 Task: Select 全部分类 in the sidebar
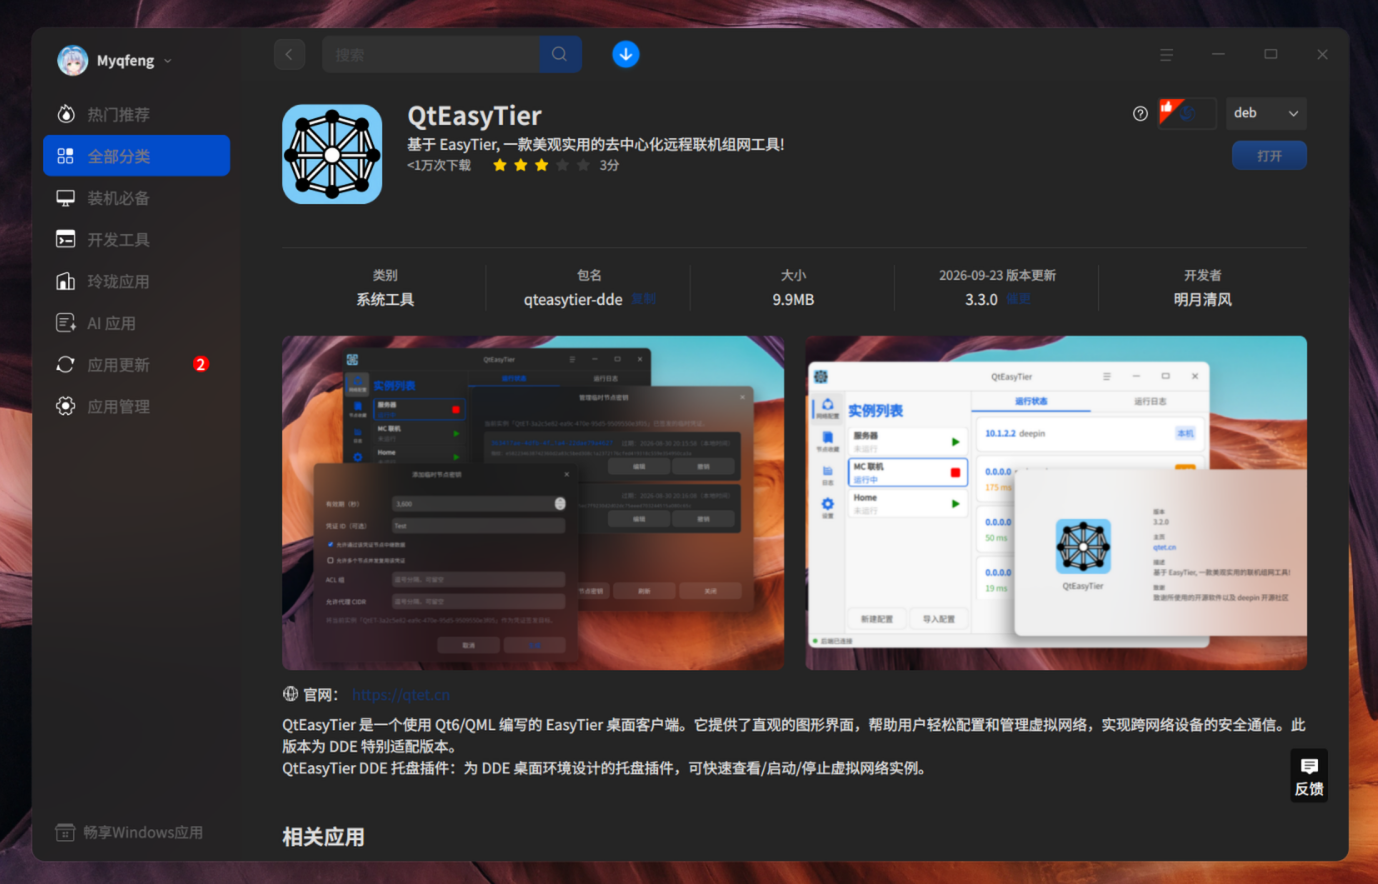click(x=137, y=156)
